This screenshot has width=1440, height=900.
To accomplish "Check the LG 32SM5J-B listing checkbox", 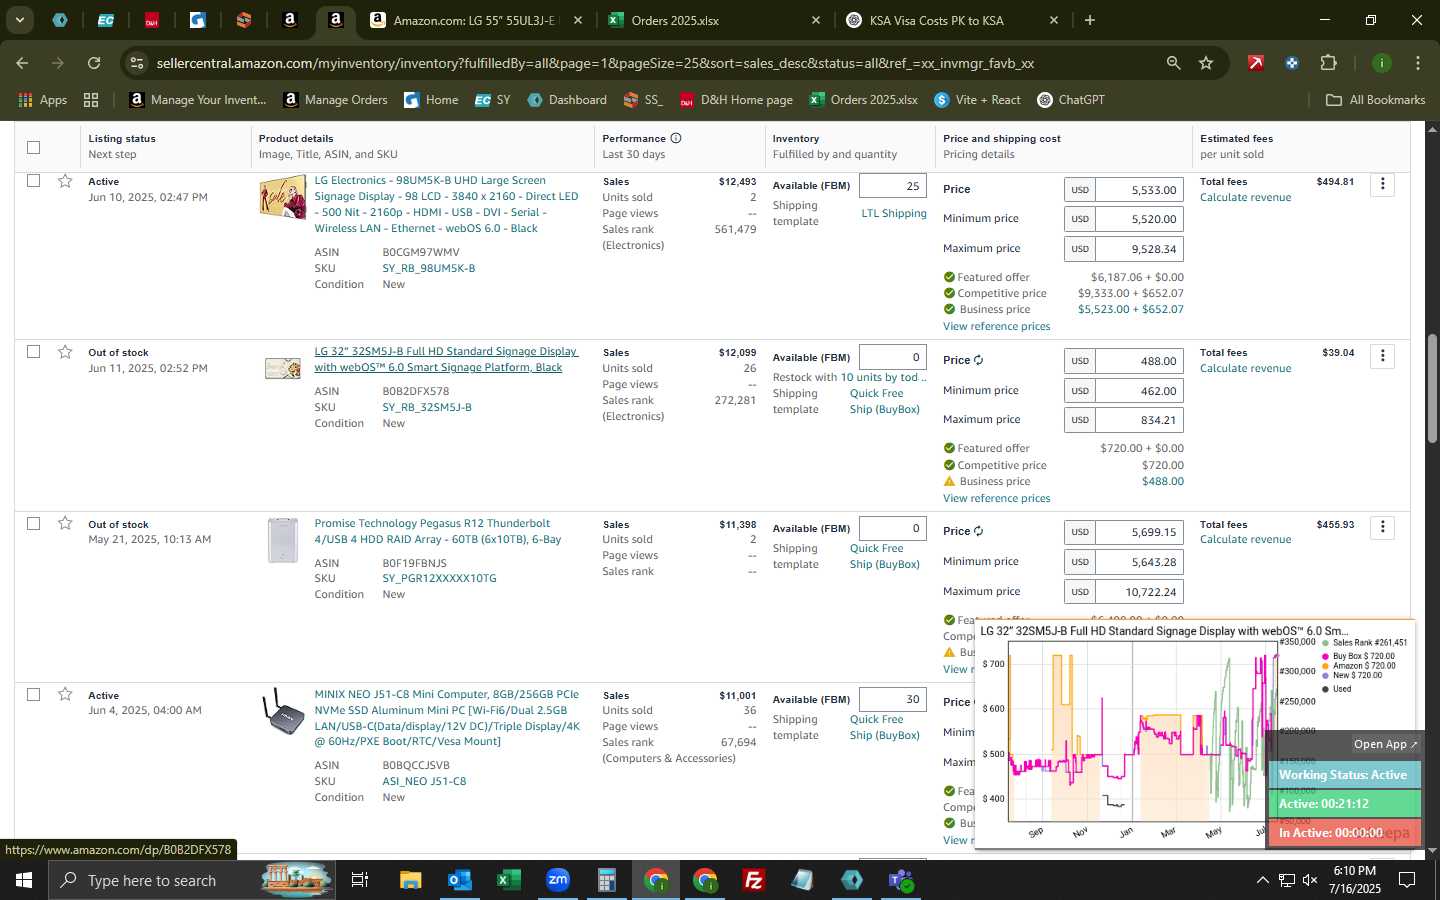I will [x=33, y=352].
